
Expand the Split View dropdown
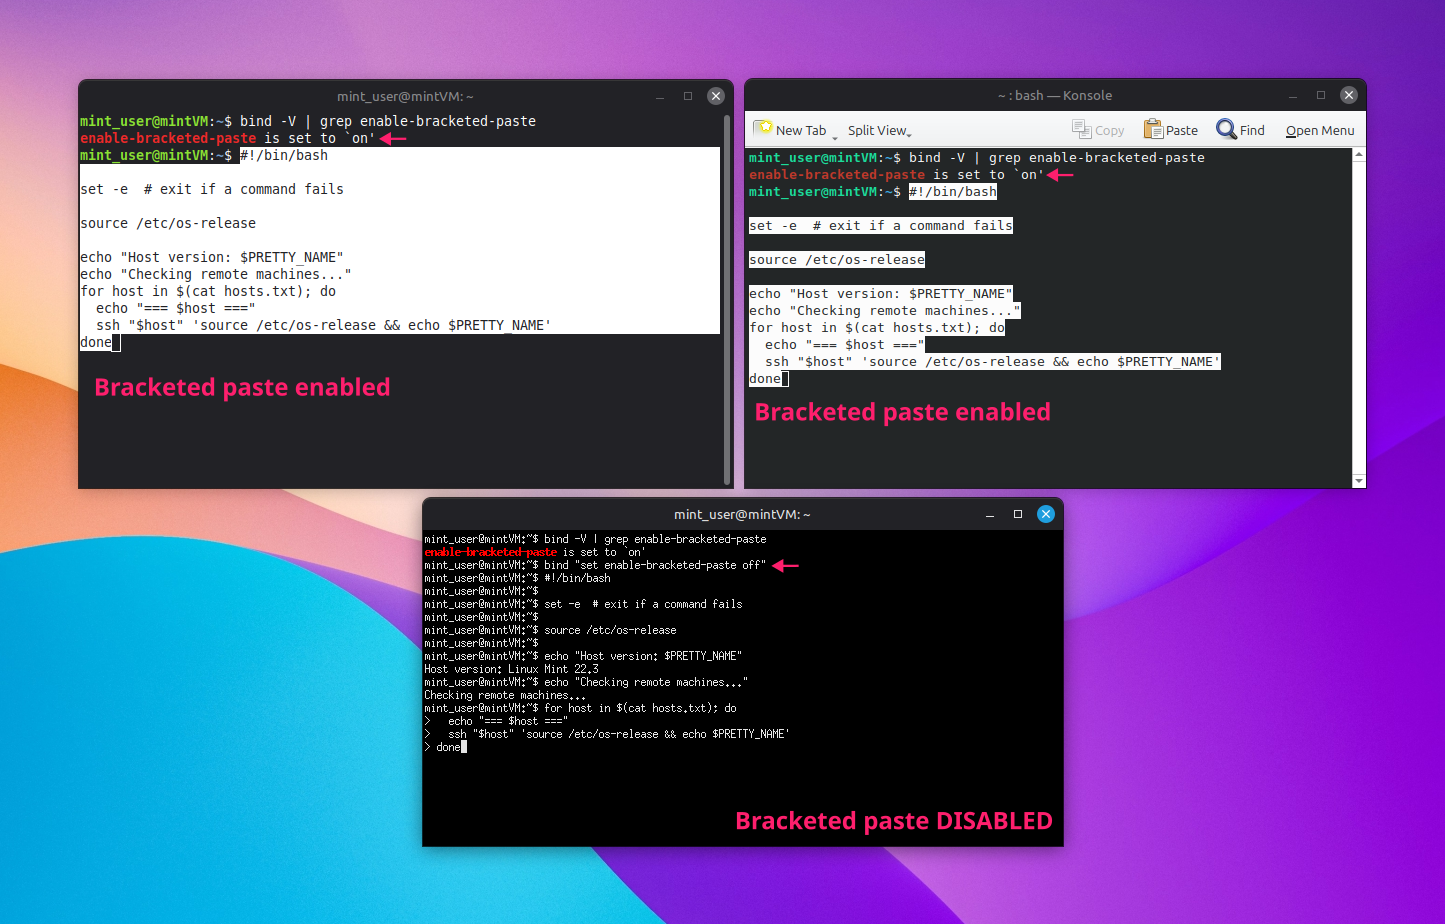(880, 130)
